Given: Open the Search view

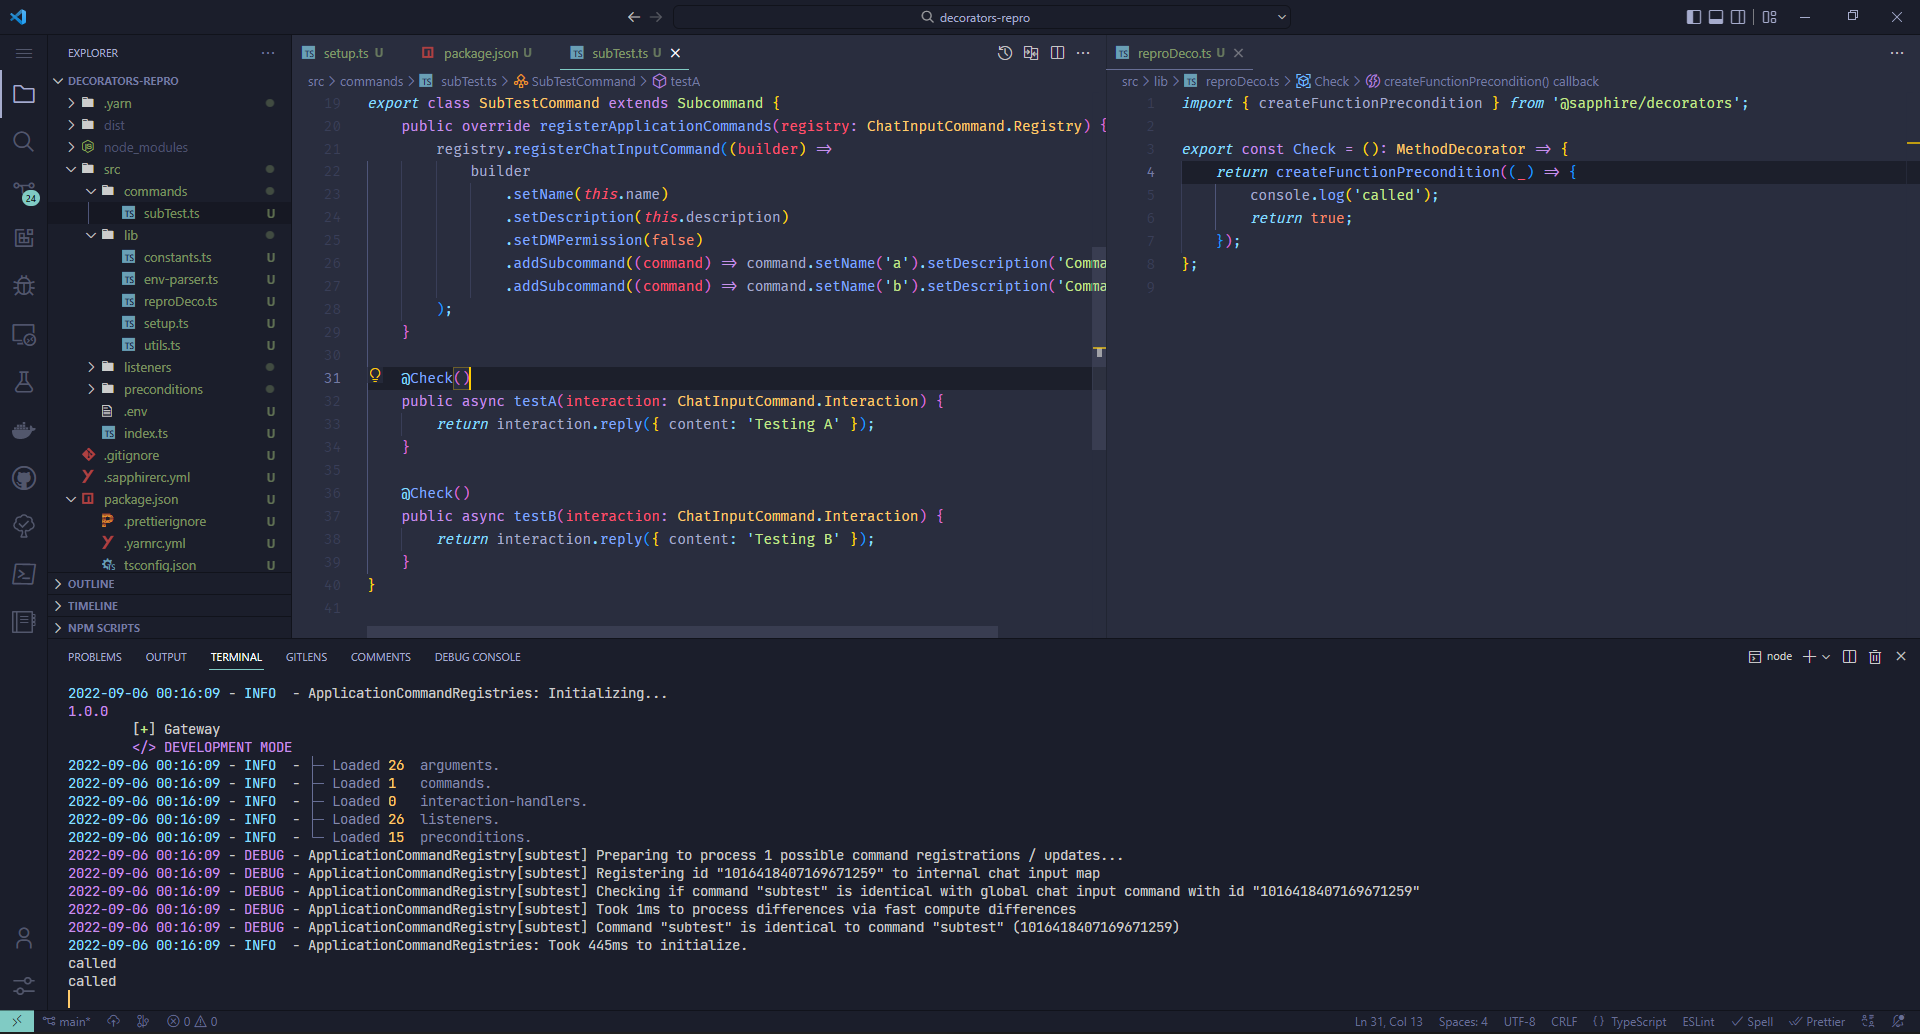Looking at the screenshot, I should click(24, 141).
